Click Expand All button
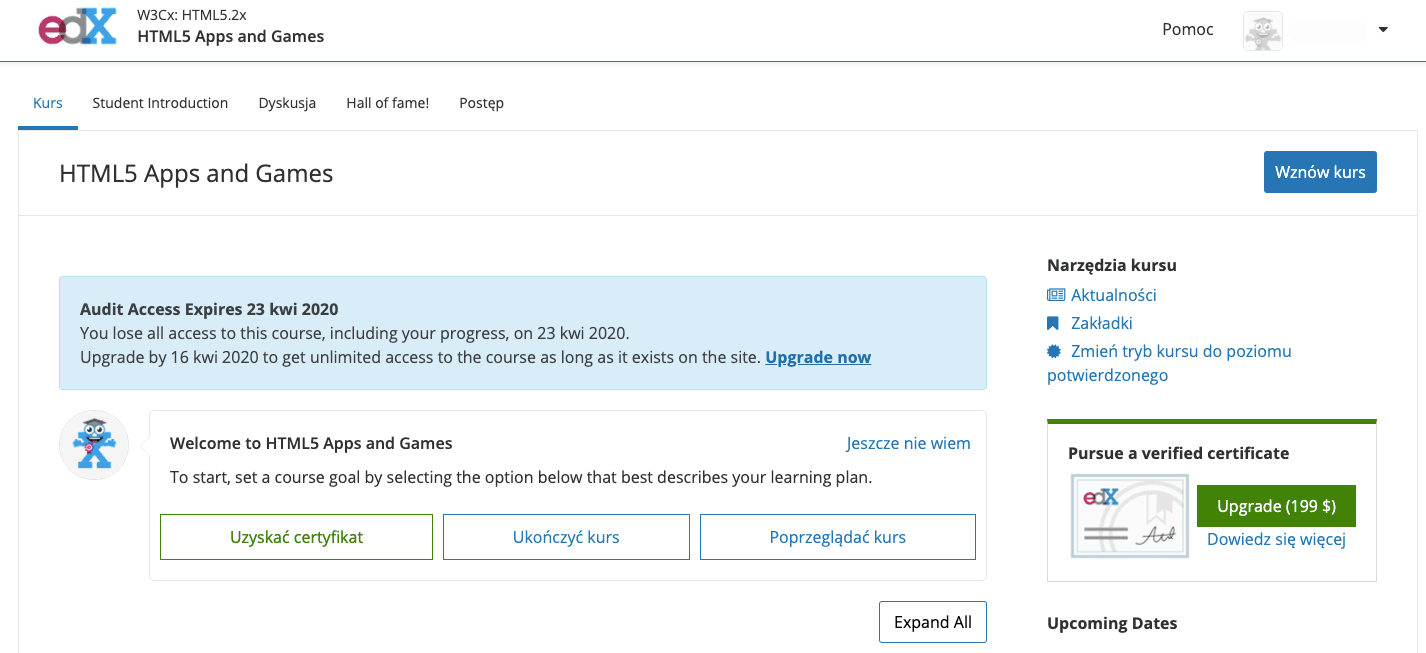The height and width of the screenshot is (653, 1426). (933, 622)
